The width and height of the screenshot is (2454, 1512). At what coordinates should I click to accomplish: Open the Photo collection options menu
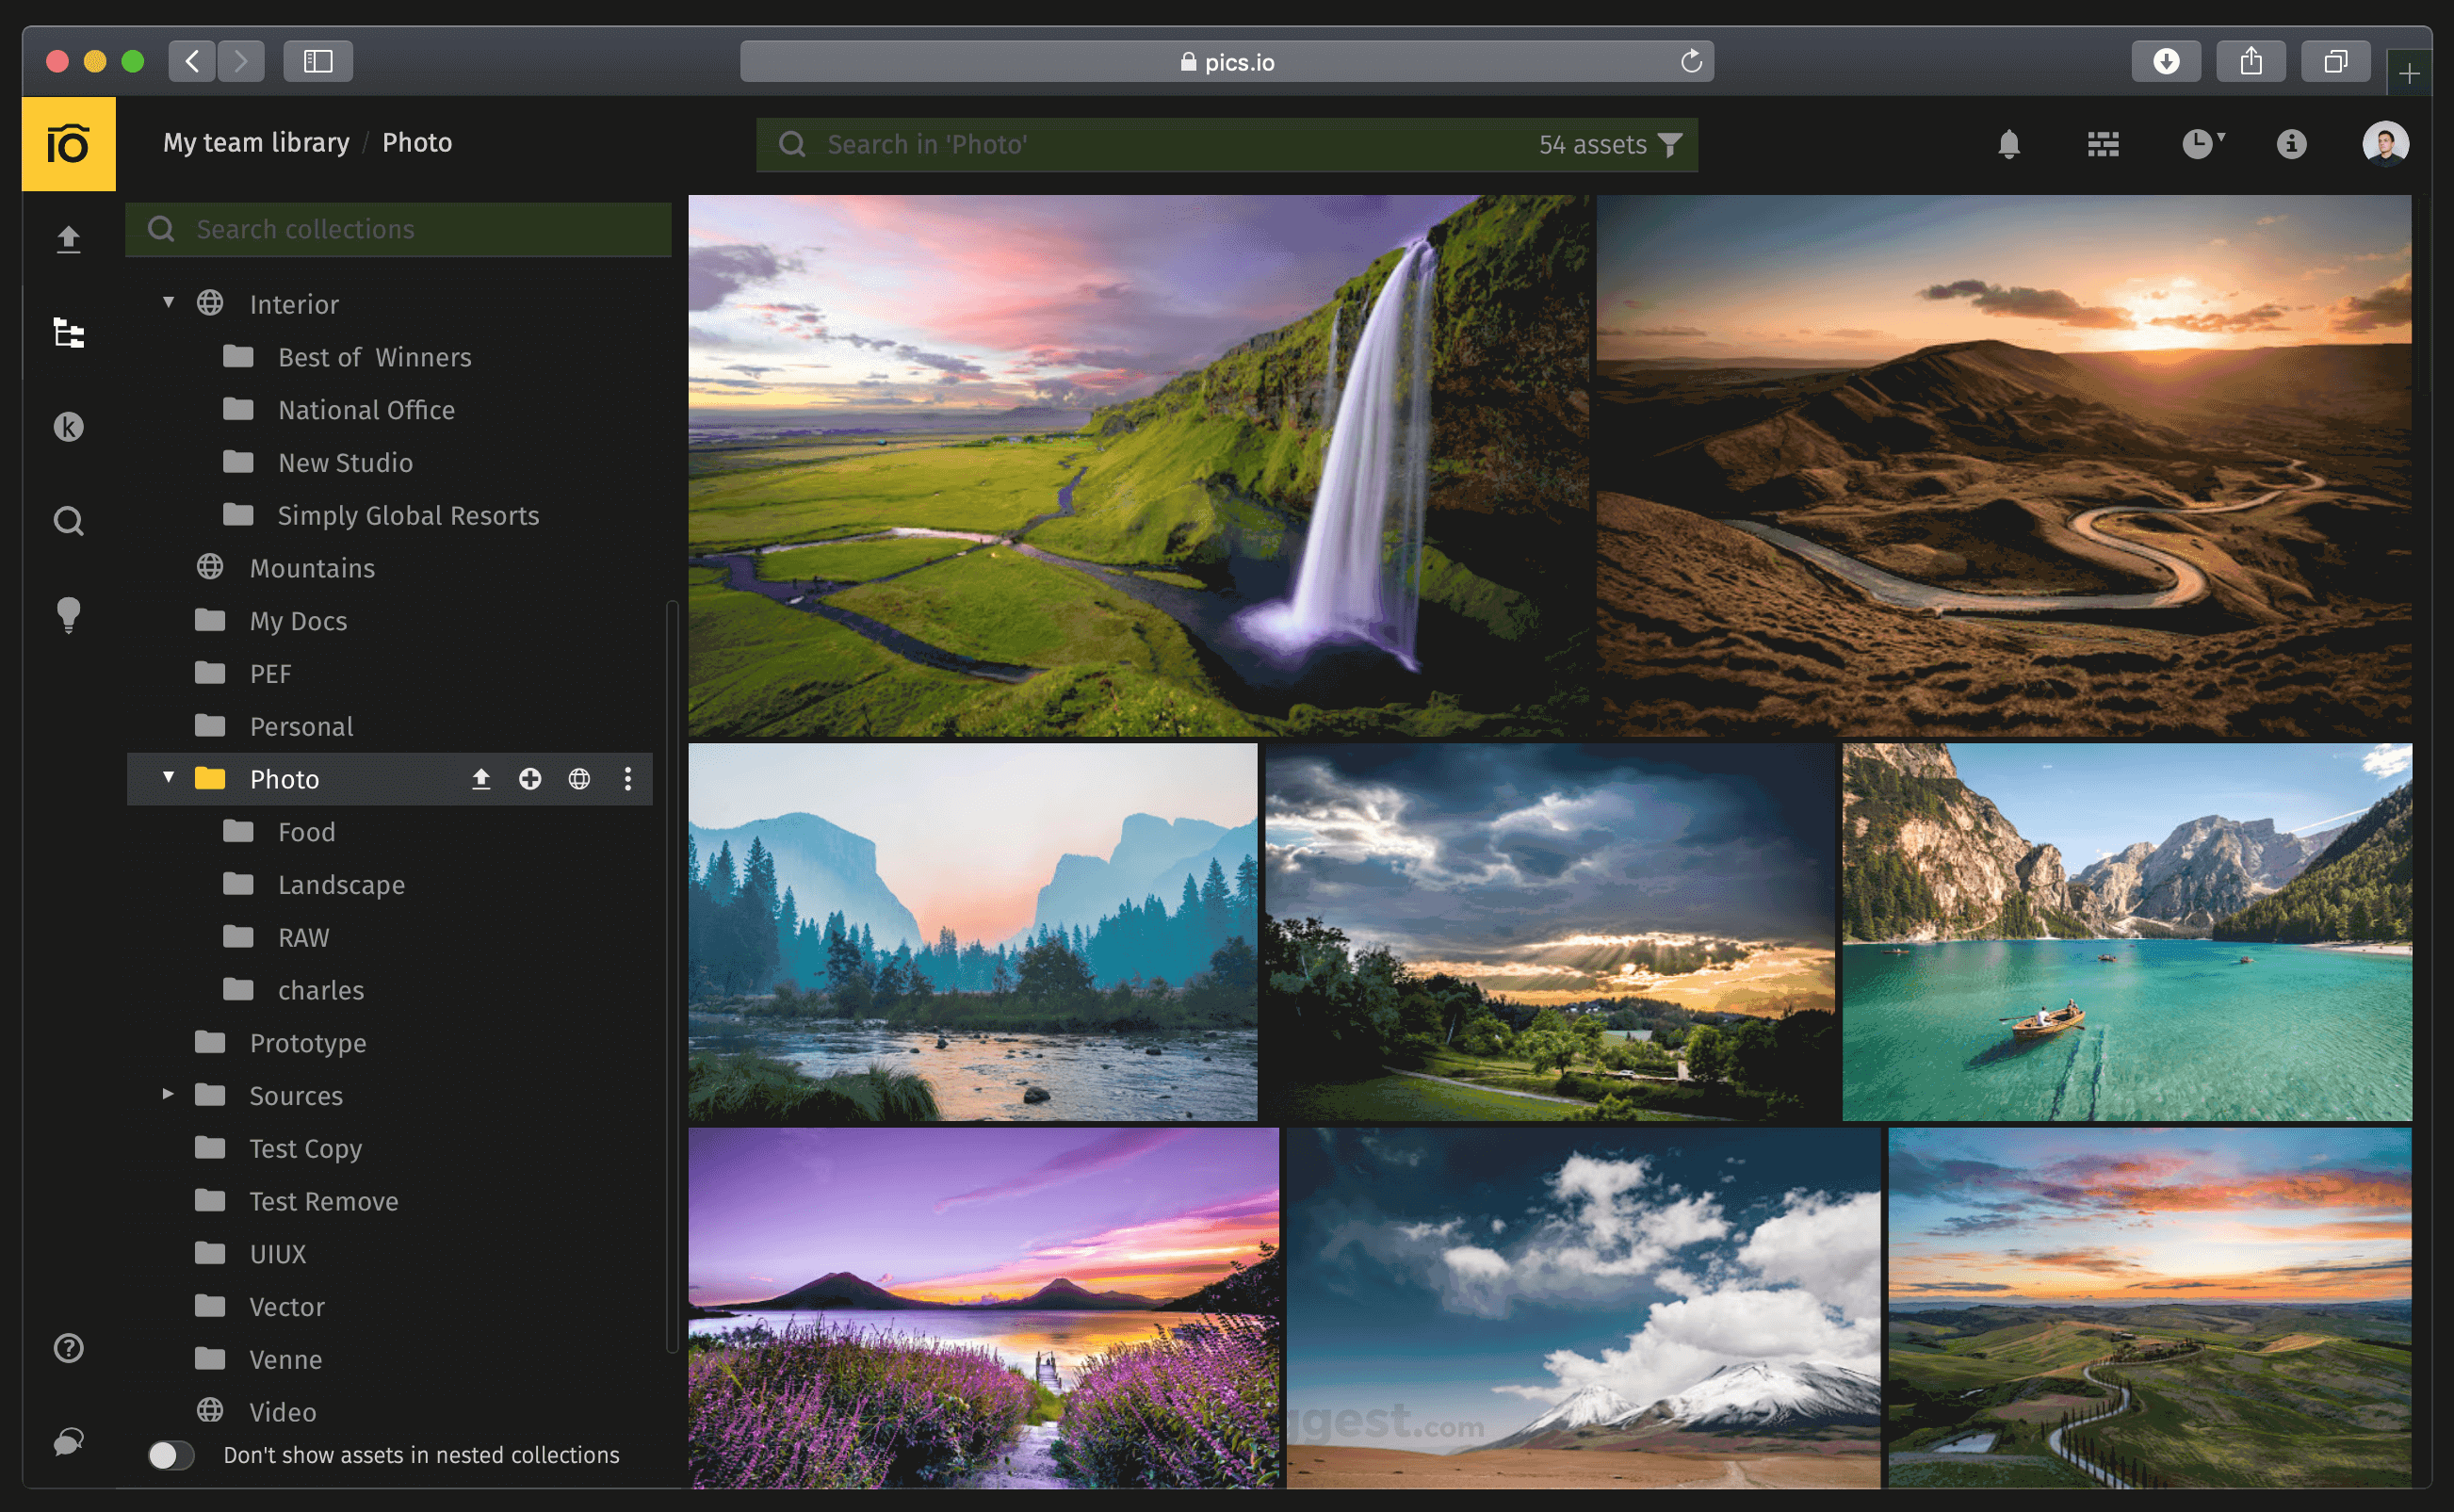pos(628,778)
